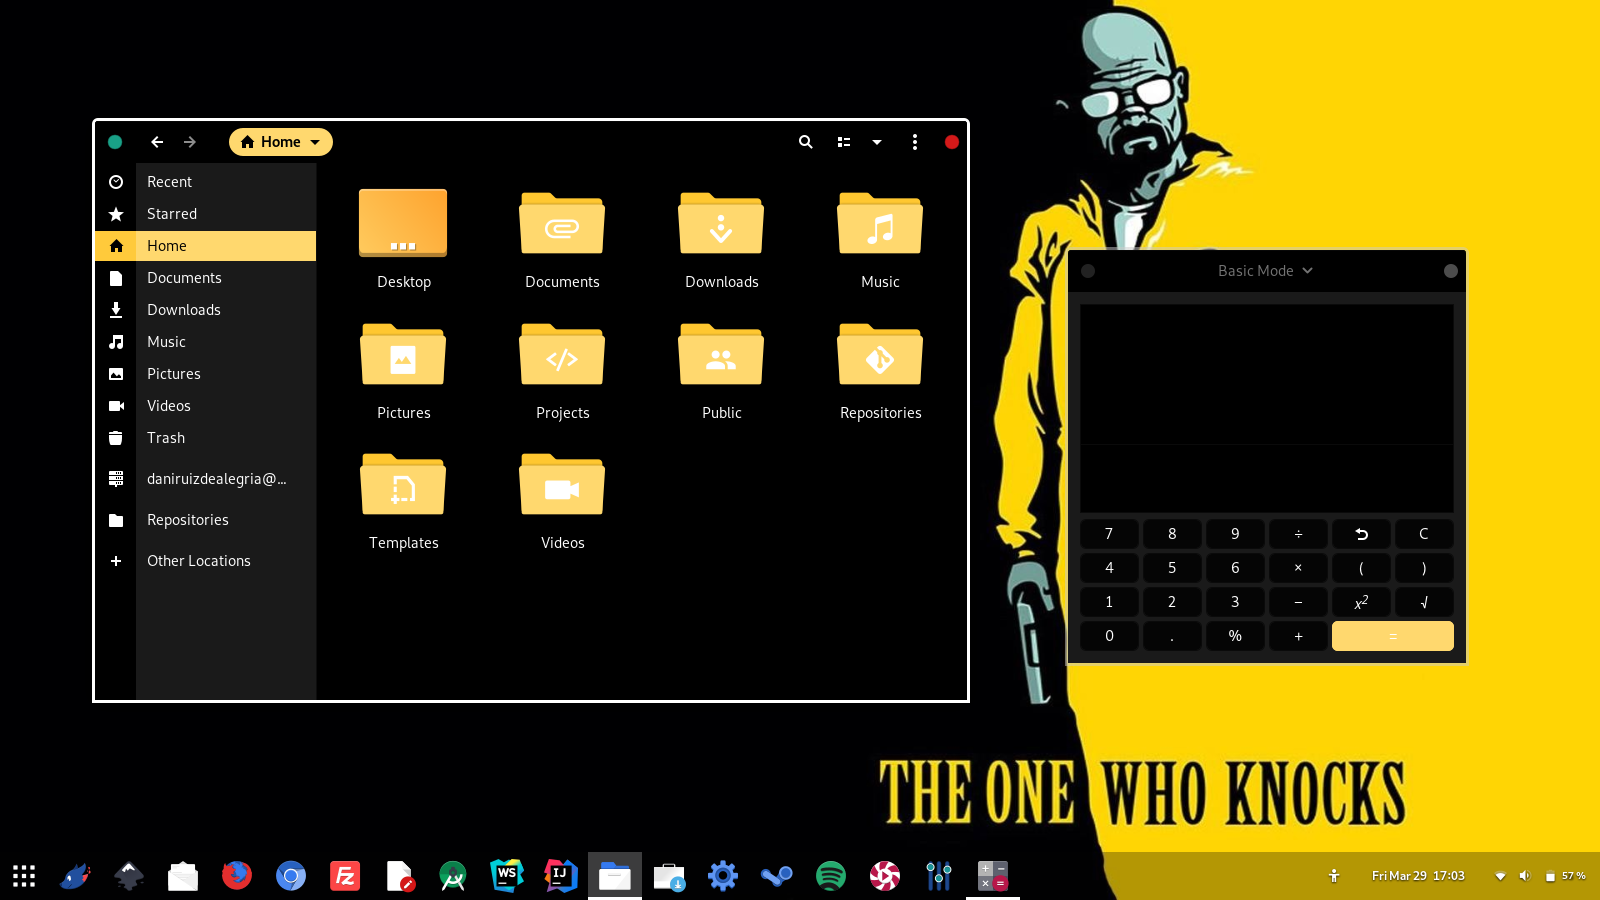Image resolution: width=1600 pixels, height=900 pixels.
Task: Launch Firefox from the taskbar
Action: pos(237,876)
